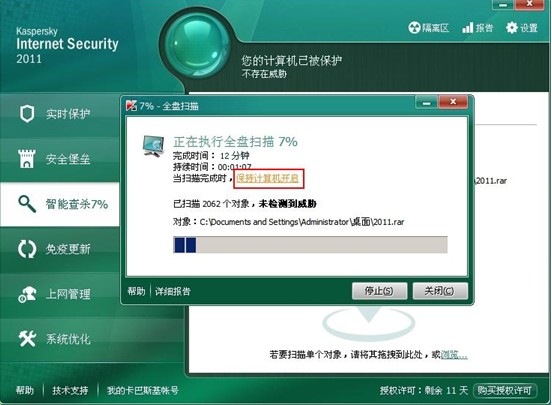Click the scan monitor icon in dialog
This screenshot has height=405, width=552.
(x=153, y=147)
